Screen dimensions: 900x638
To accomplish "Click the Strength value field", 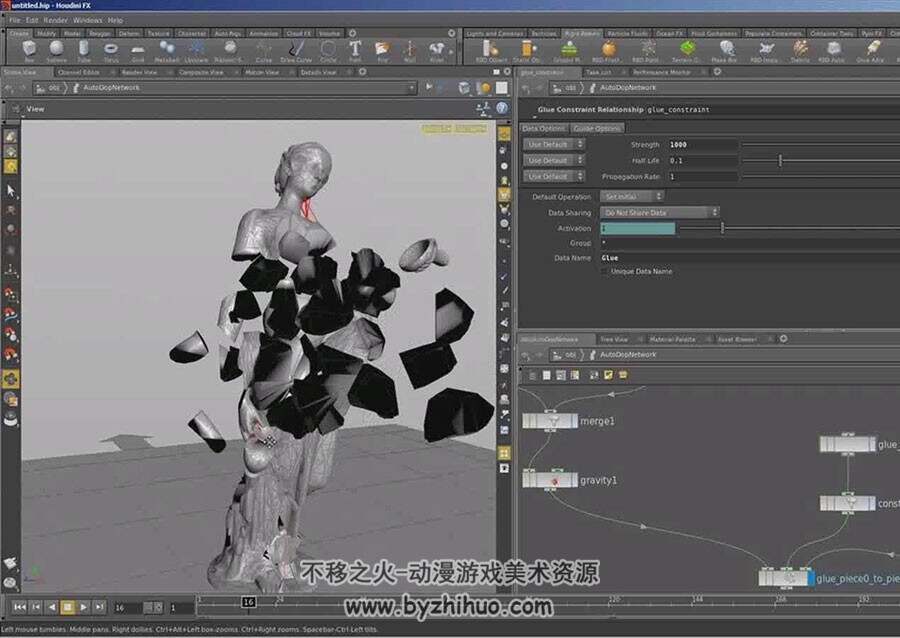I will [x=702, y=145].
